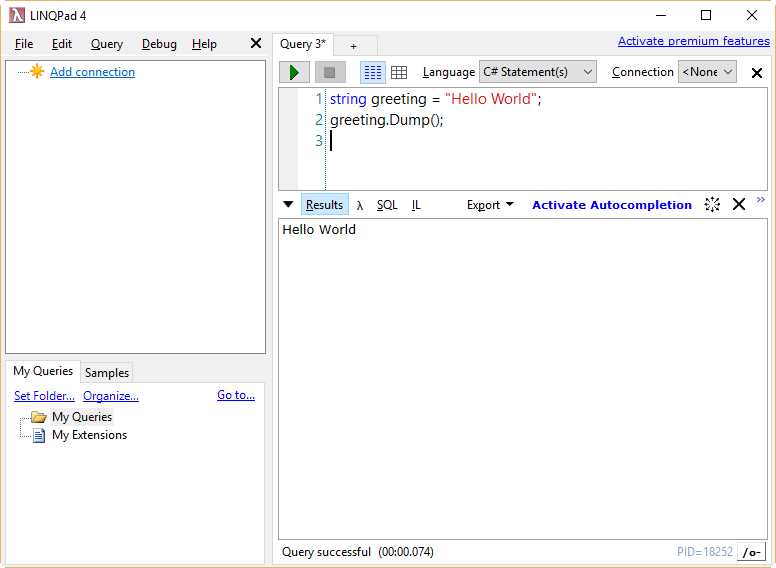Minimize the LINQPad window
This screenshot has height=568, width=776.
pyautogui.click(x=661, y=15)
